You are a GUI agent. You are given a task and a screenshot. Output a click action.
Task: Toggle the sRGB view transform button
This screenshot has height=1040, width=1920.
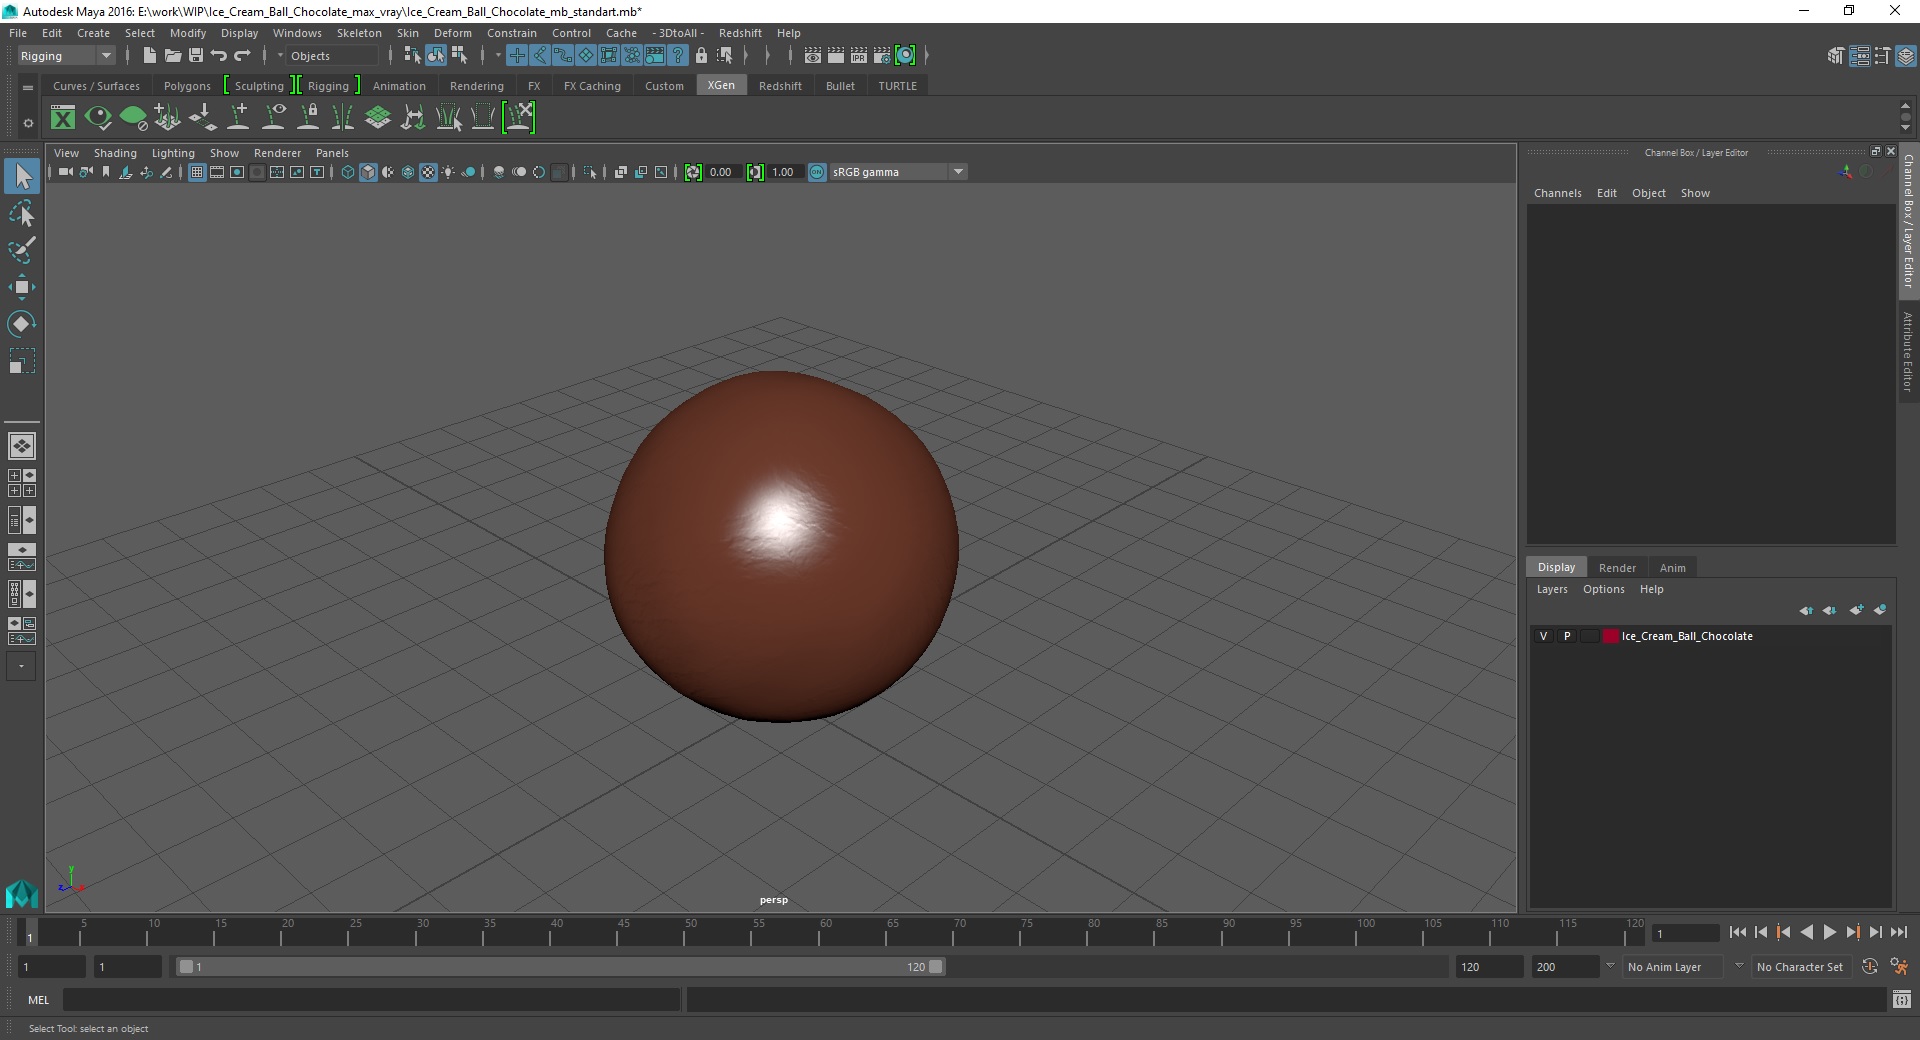click(x=817, y=172)
